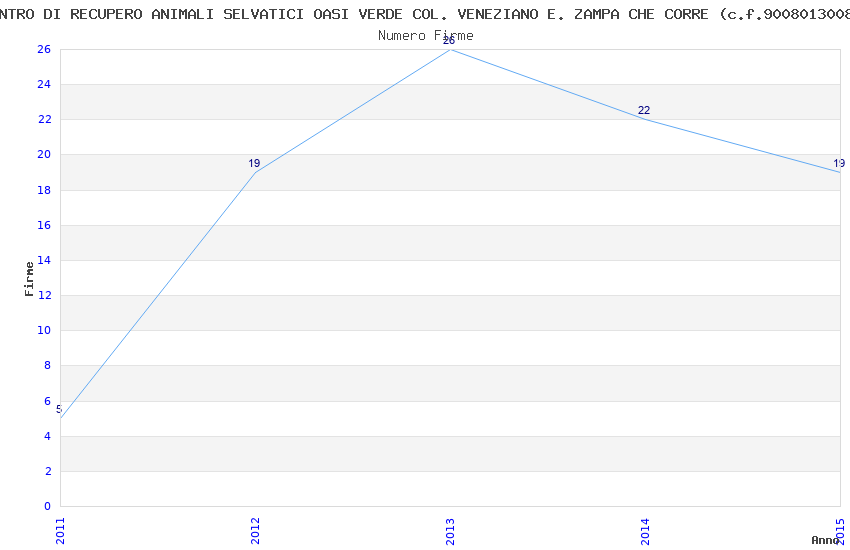
Task: Click the y-axis tick value 0
Action: coord(47,506)
